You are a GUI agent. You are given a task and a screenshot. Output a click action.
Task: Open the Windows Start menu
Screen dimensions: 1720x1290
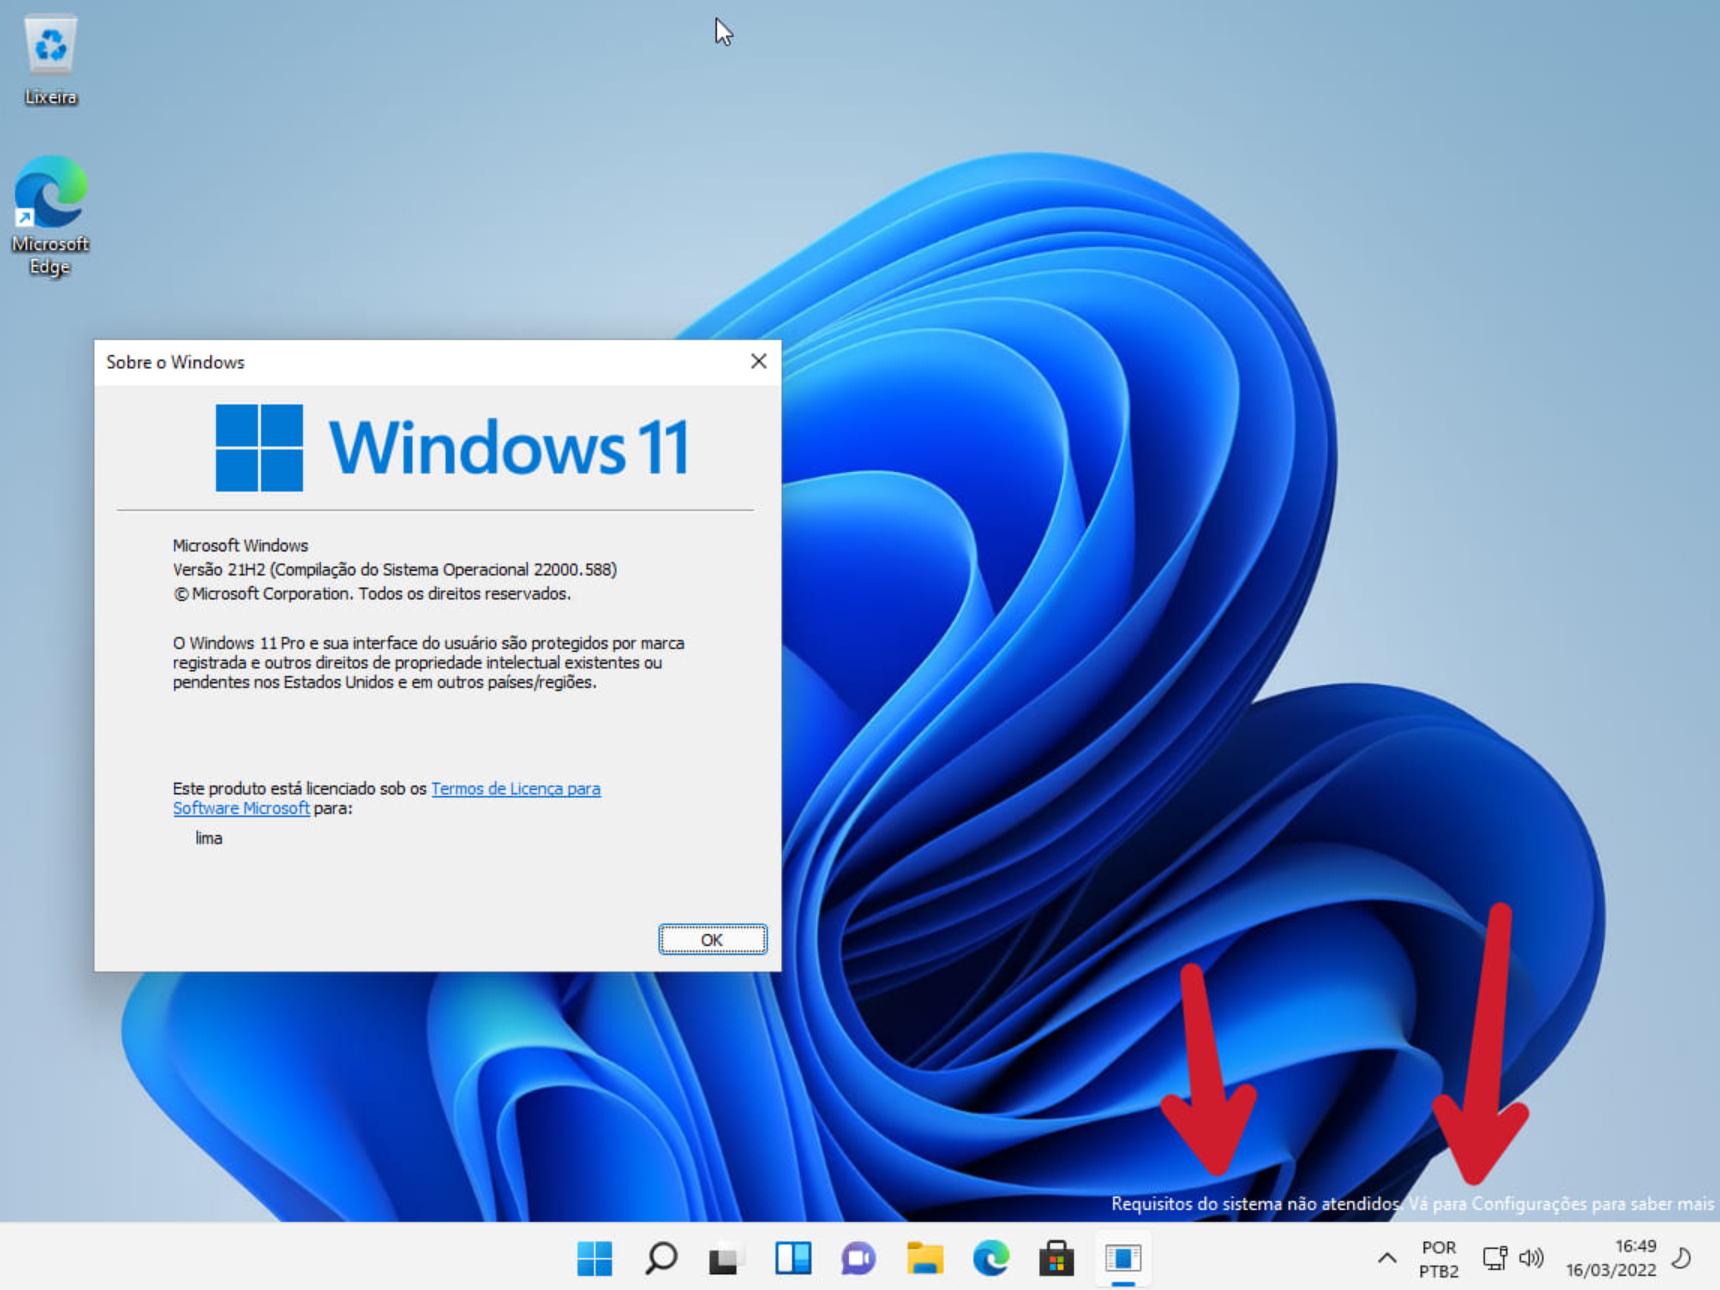(595, 1258)
